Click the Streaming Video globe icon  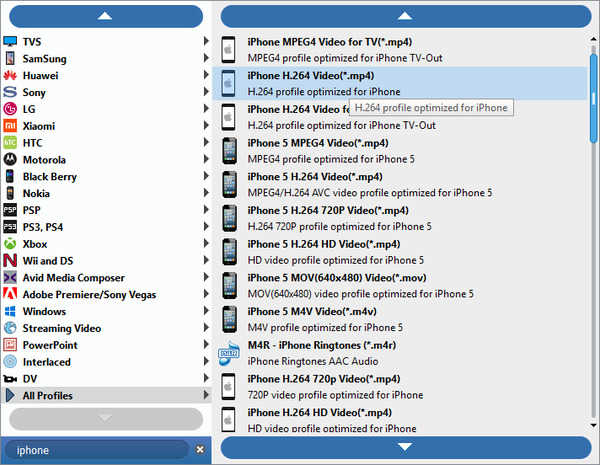click(10, 328)
